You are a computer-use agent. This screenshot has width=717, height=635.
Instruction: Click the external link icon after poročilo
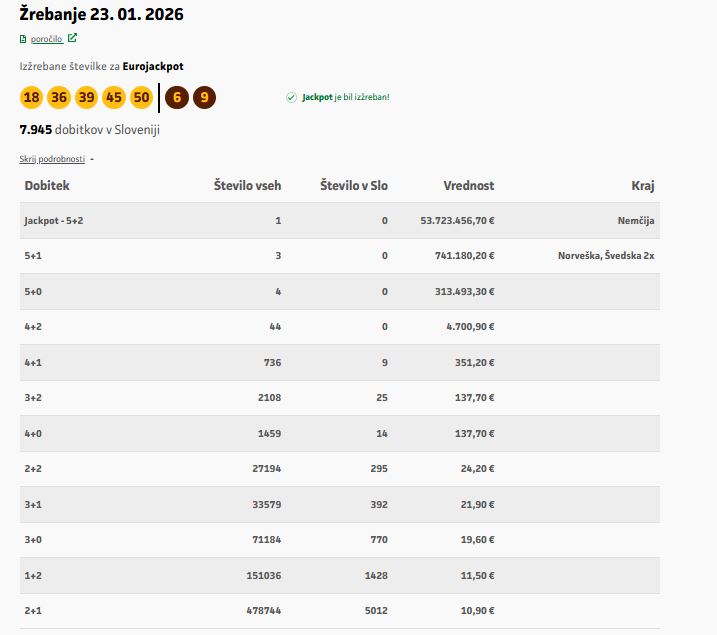point(72,39)
